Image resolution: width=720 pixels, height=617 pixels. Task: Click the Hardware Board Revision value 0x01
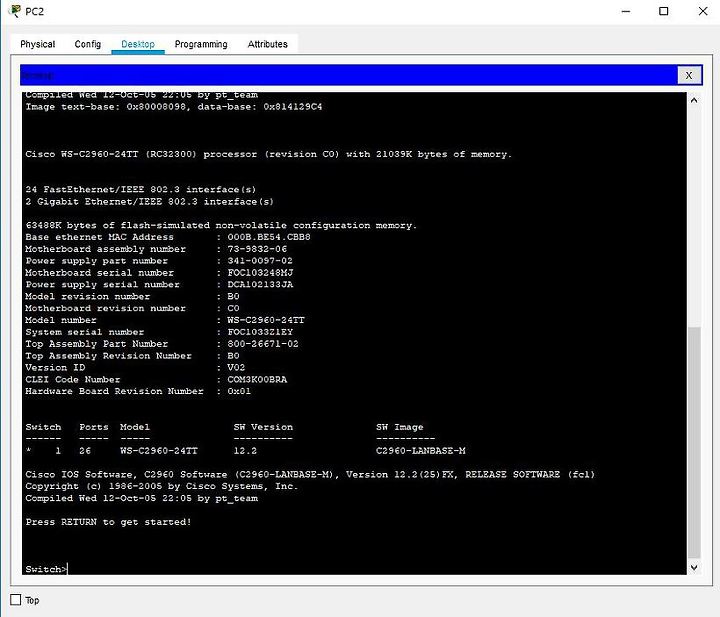pyautogui.click(x=239, y=391)
